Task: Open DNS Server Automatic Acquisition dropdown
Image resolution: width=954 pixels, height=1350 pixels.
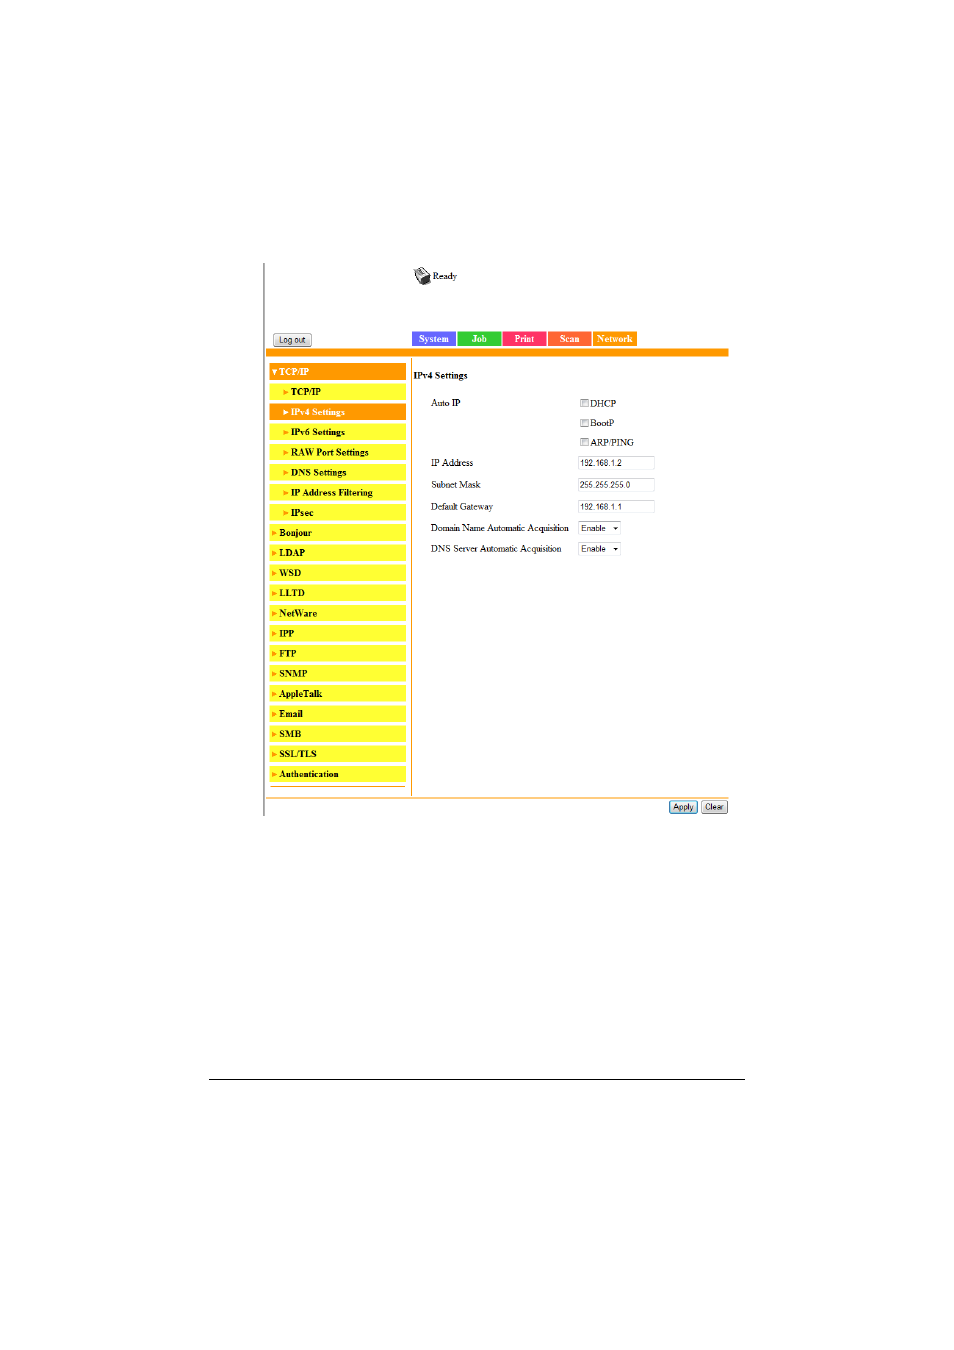Action: pyautogui.click(x=599, y=549)
